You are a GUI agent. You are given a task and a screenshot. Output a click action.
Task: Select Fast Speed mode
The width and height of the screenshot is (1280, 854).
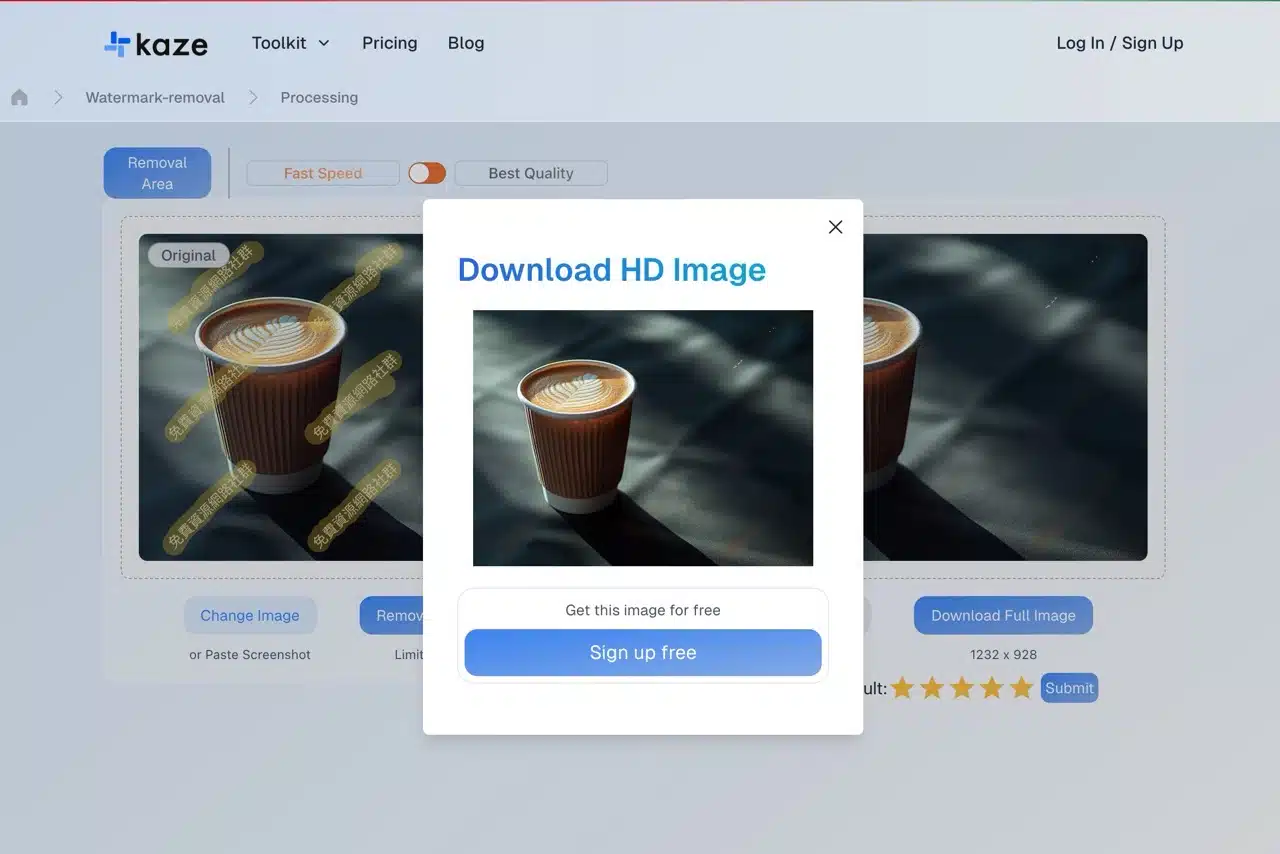322,173
